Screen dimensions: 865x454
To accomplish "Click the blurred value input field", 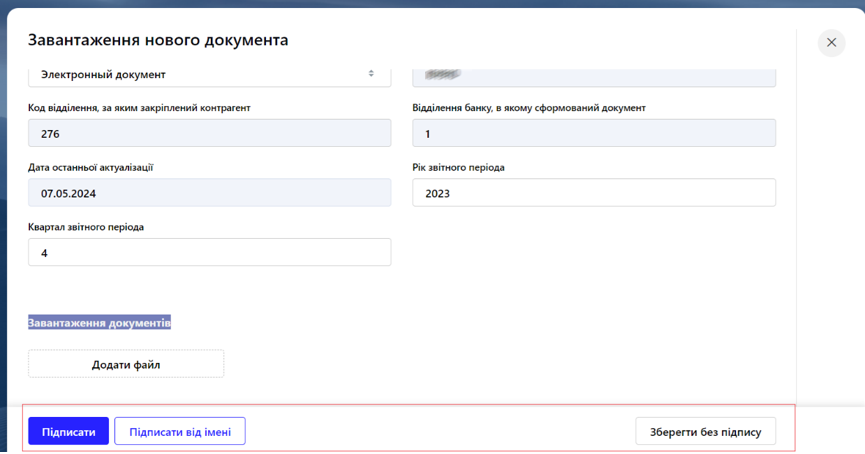I will (594, 76).
